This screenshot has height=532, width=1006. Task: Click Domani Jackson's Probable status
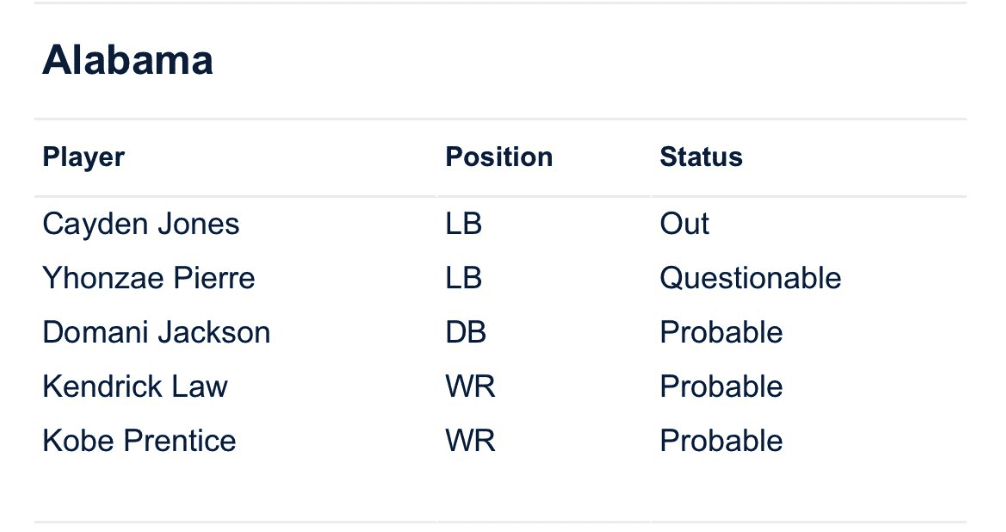coord(721,332)
